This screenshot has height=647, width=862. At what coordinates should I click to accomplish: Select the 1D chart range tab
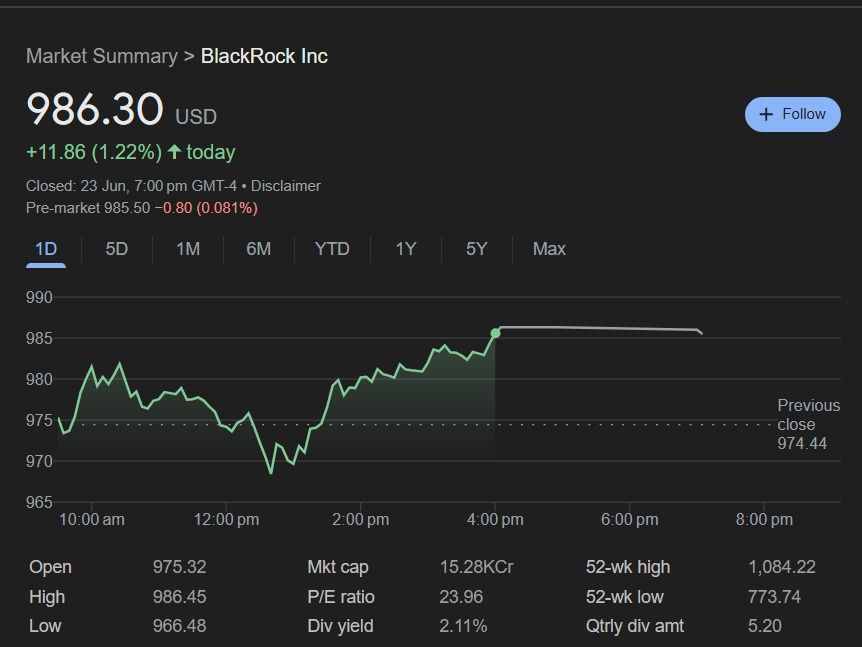pos(46,249)
